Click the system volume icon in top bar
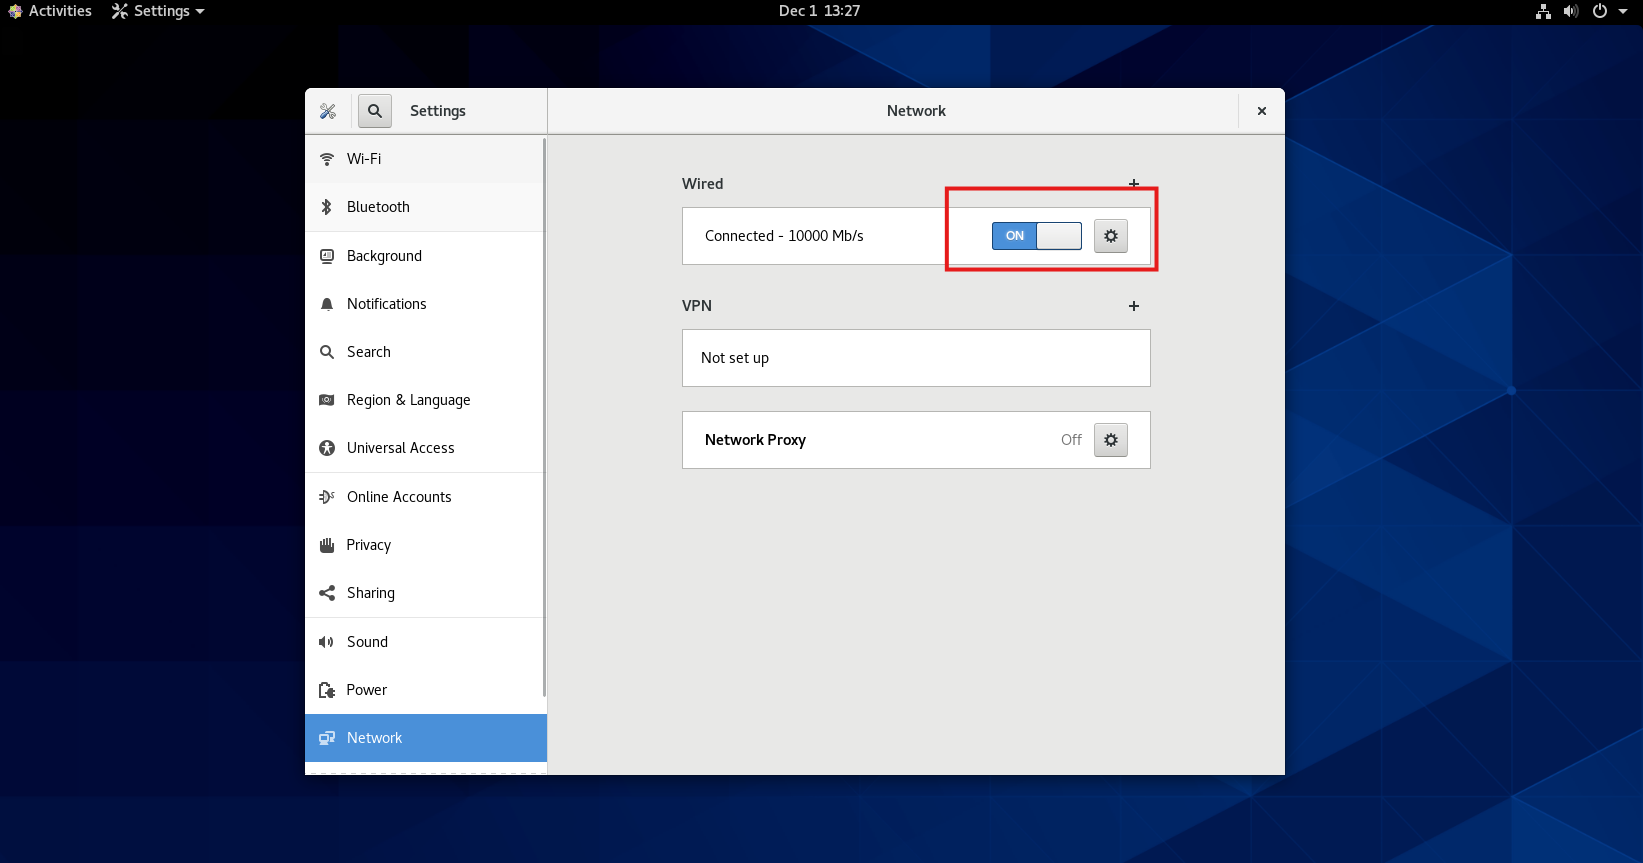Image resolution: width=1643 pixels, height=863 pixels. point(1570,11)
